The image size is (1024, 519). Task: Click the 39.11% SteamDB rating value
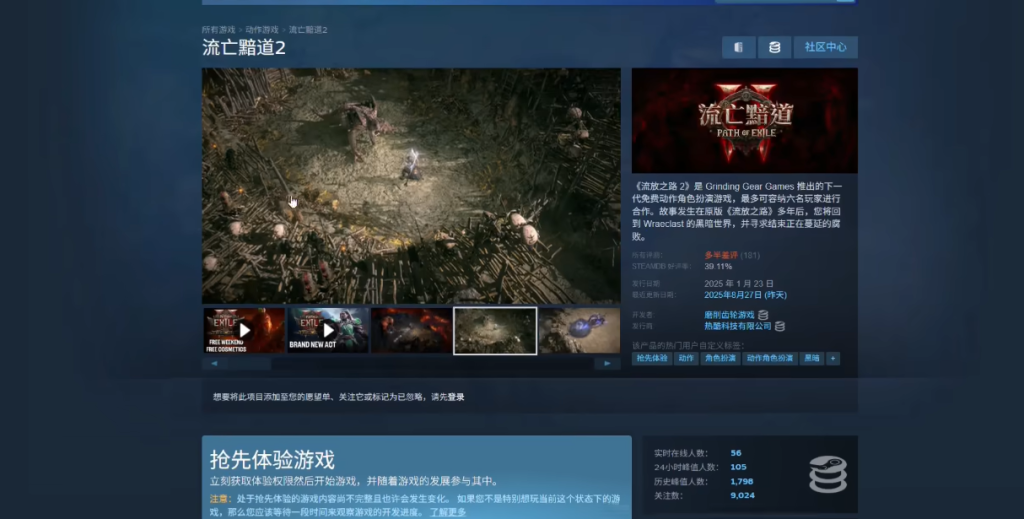pos(718,266)
